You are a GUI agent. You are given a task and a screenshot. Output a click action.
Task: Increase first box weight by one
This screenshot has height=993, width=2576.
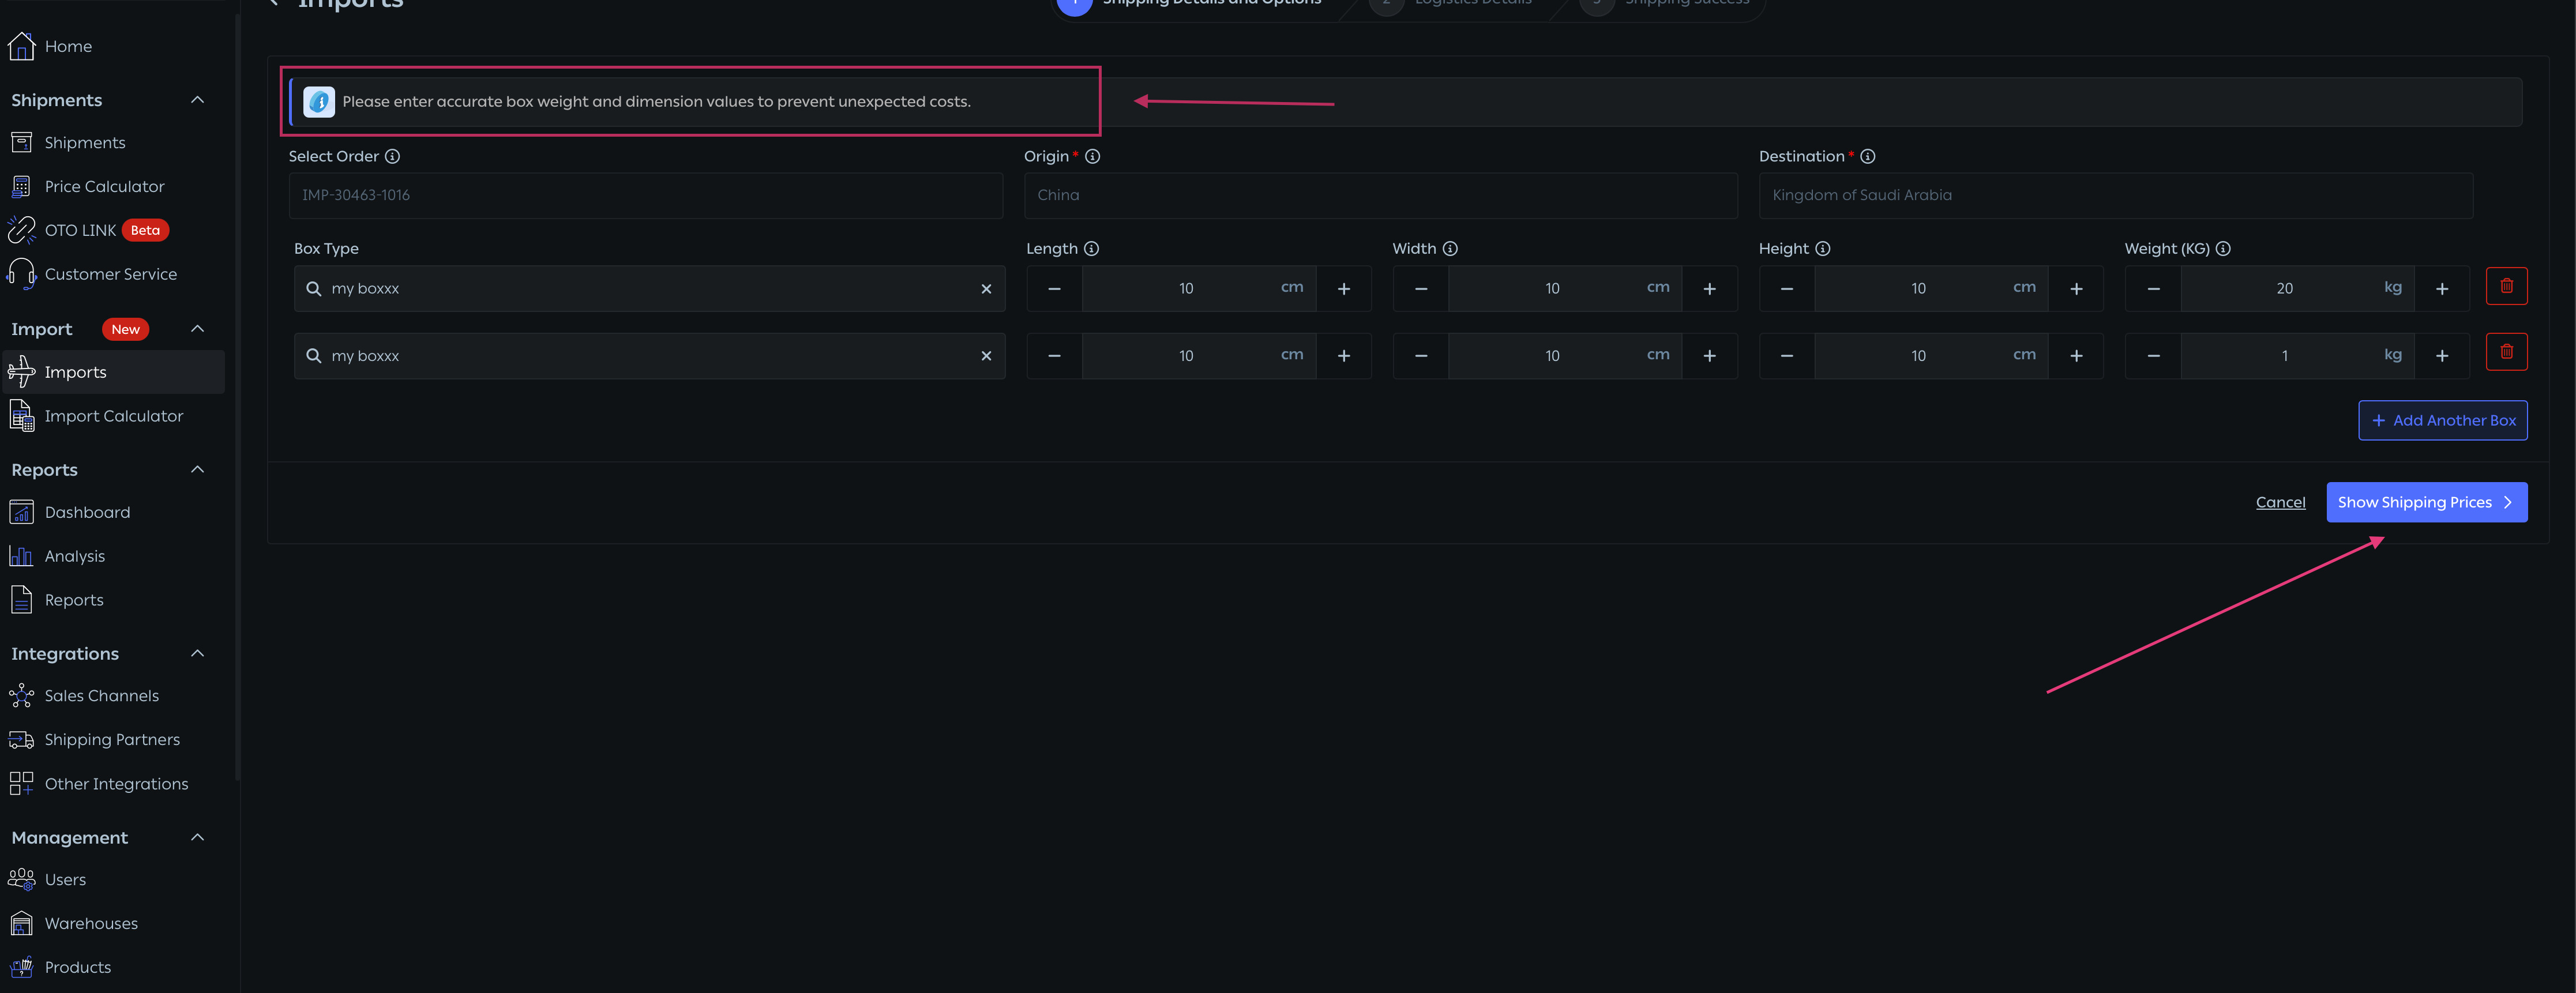tap(2442, 289)
